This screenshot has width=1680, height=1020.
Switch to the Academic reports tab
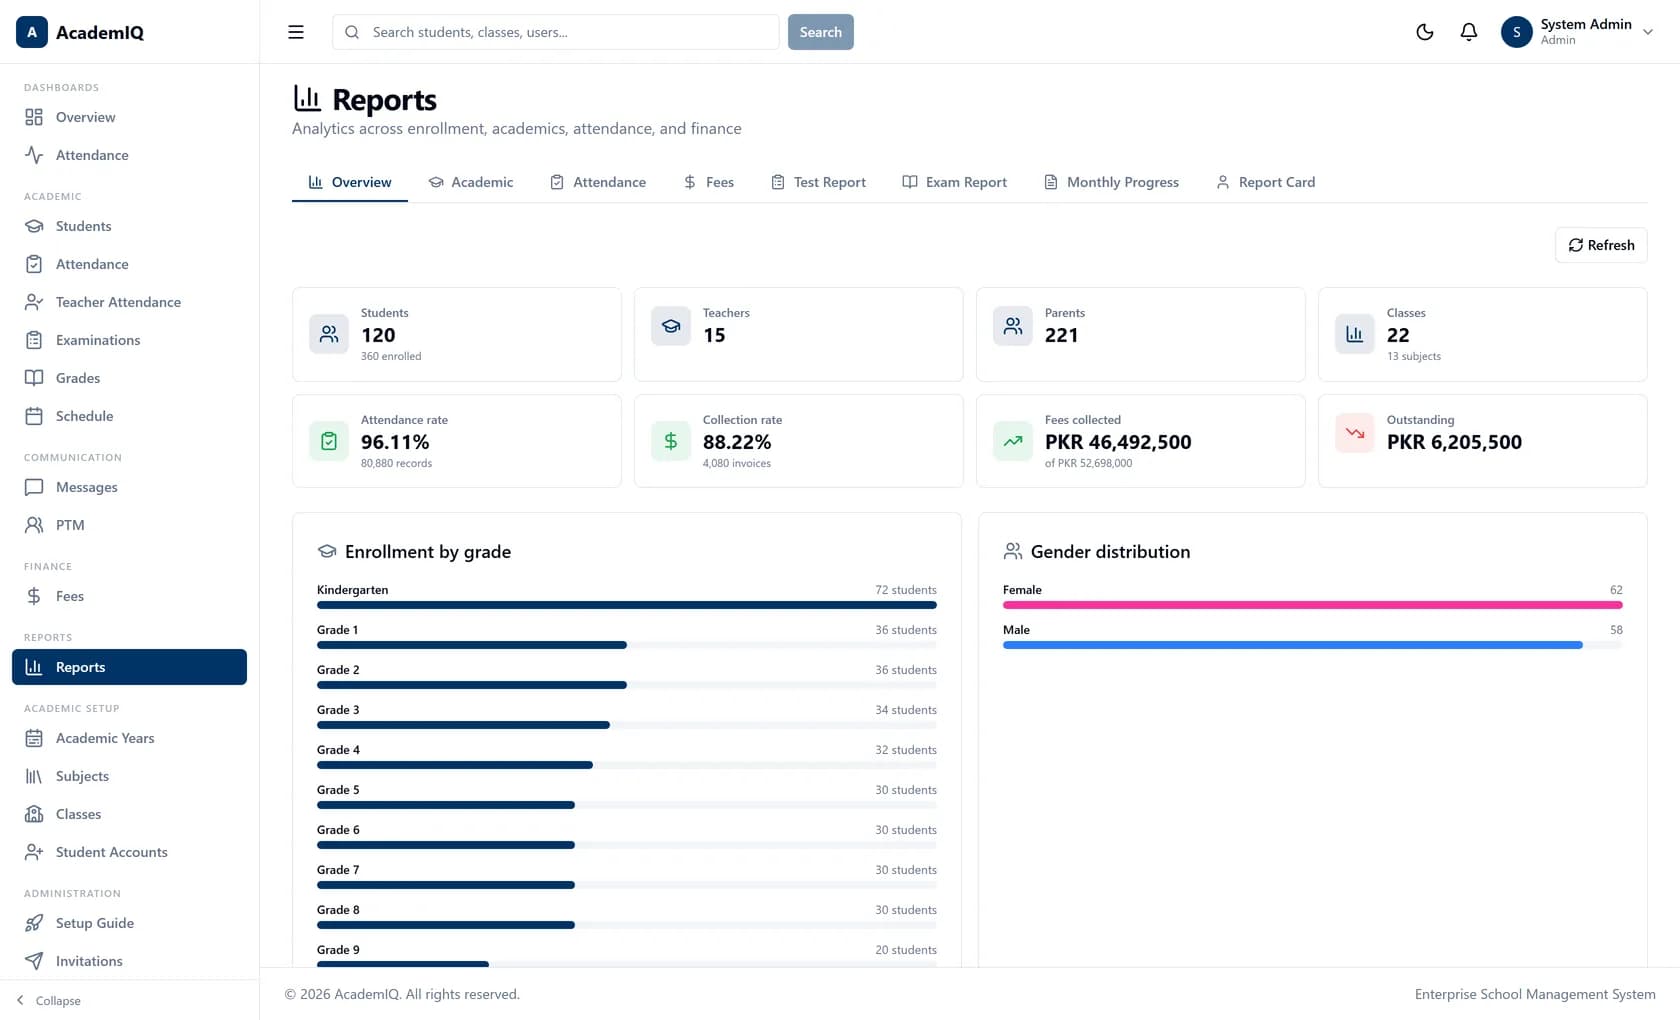tap(471, 182)
